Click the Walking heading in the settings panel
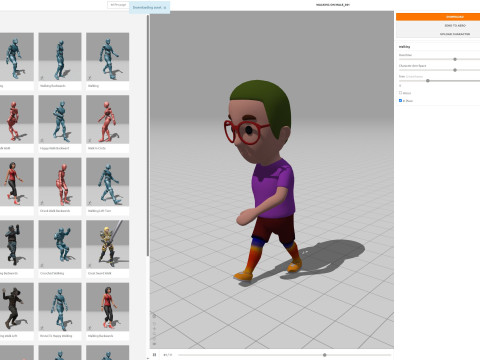The width and height of the screenshot is (480, 360). coord(404,47)
